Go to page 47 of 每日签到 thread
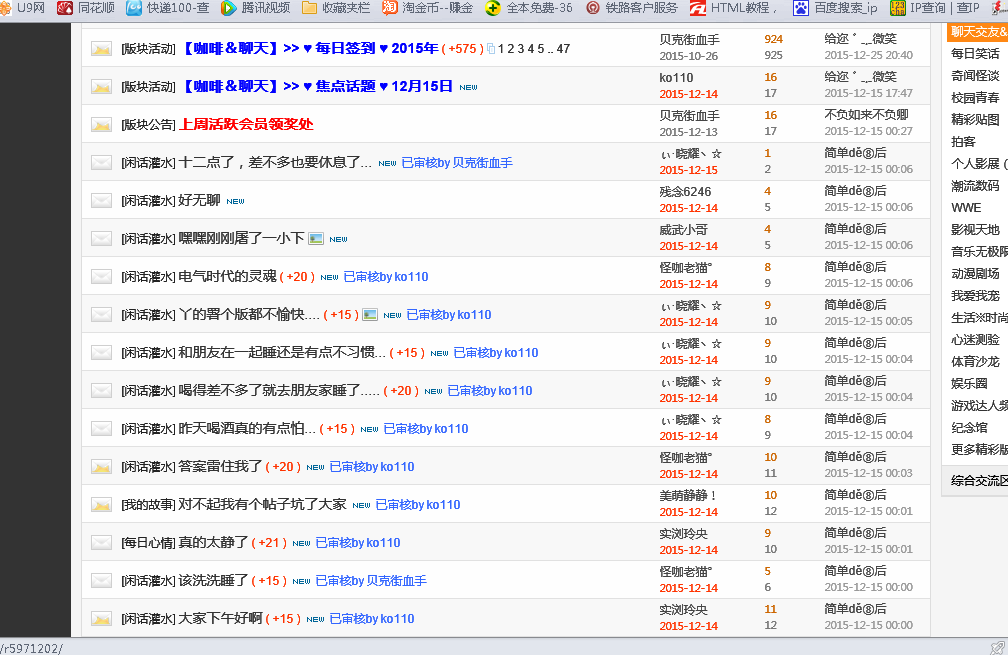 click(563, 49)
